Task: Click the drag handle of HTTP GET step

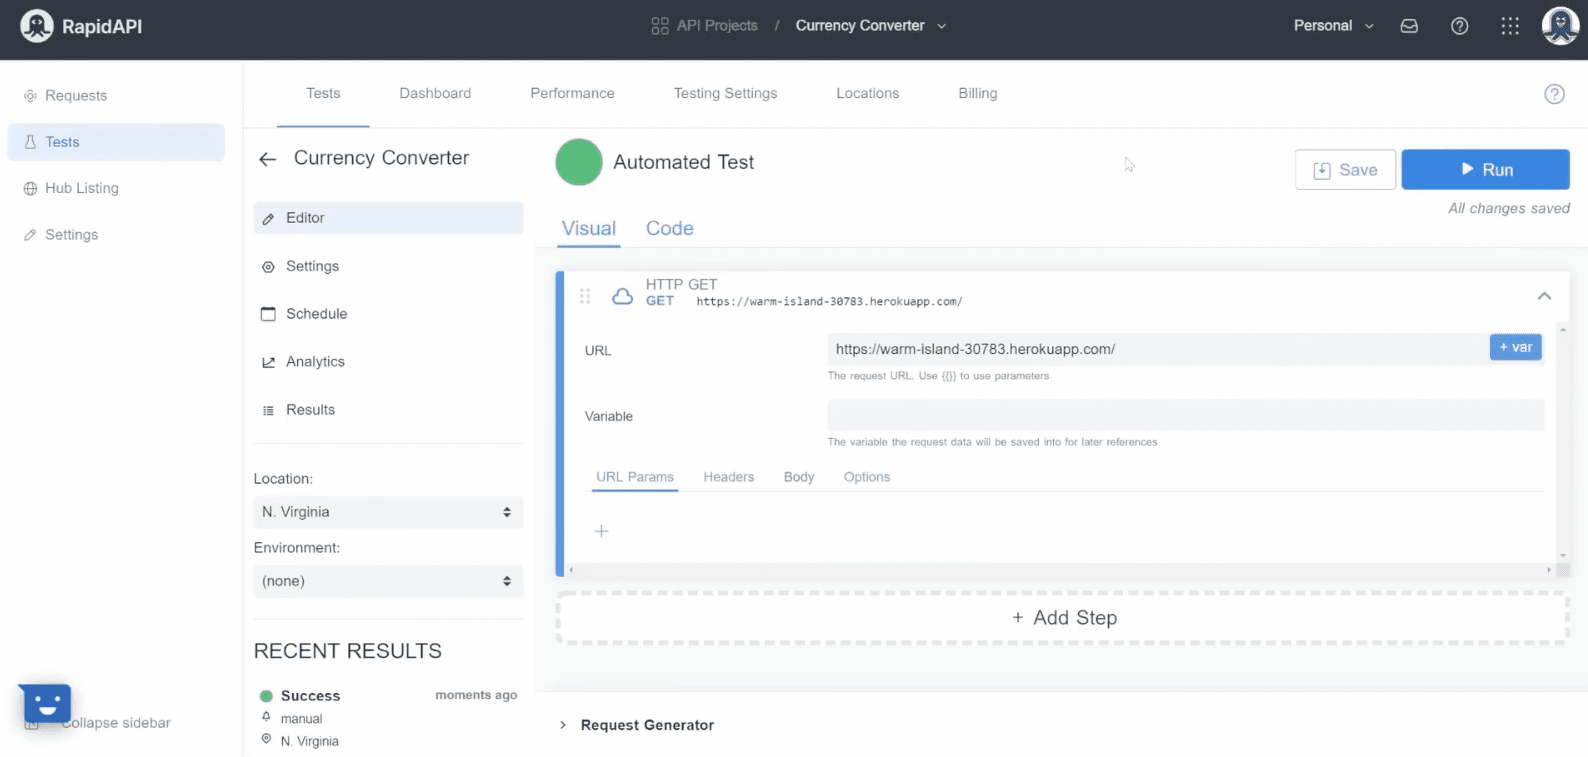Action: coord(585,296)
